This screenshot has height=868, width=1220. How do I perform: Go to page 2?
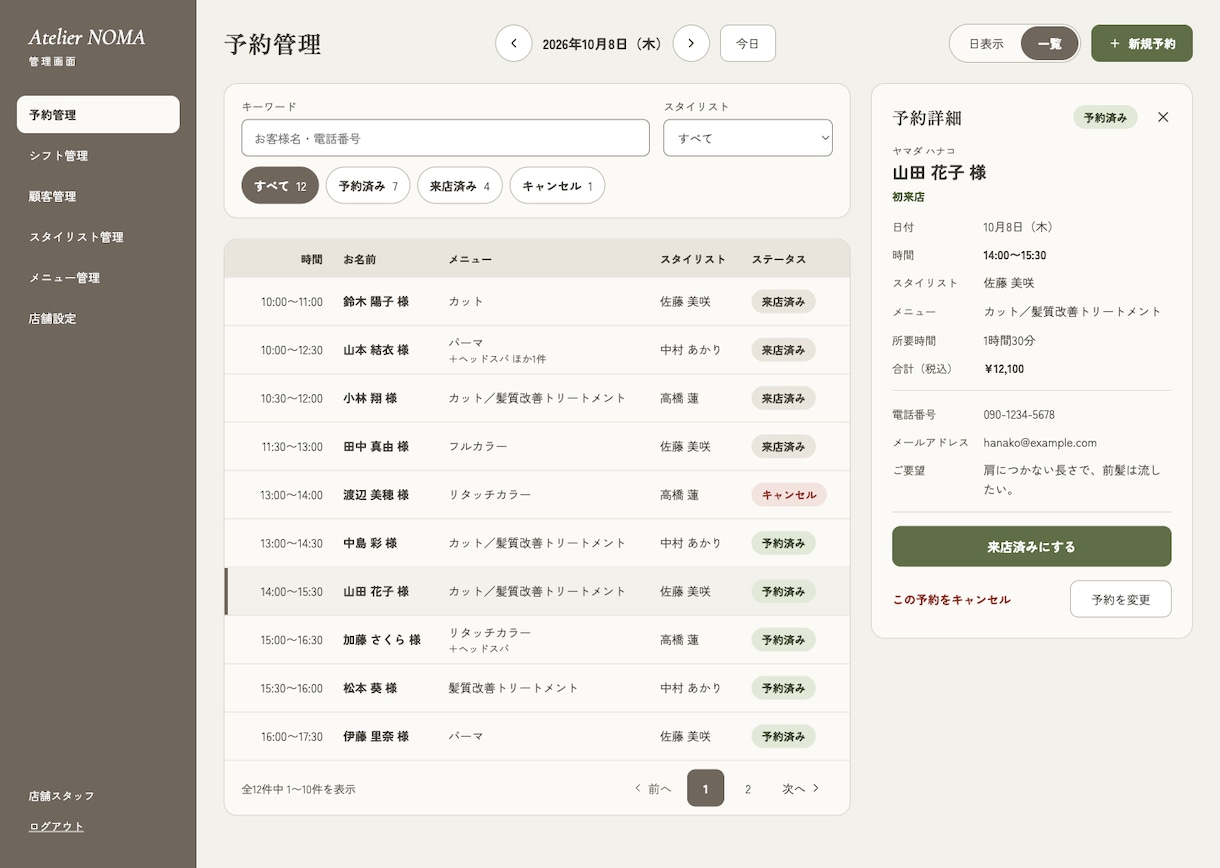(747, 789)
